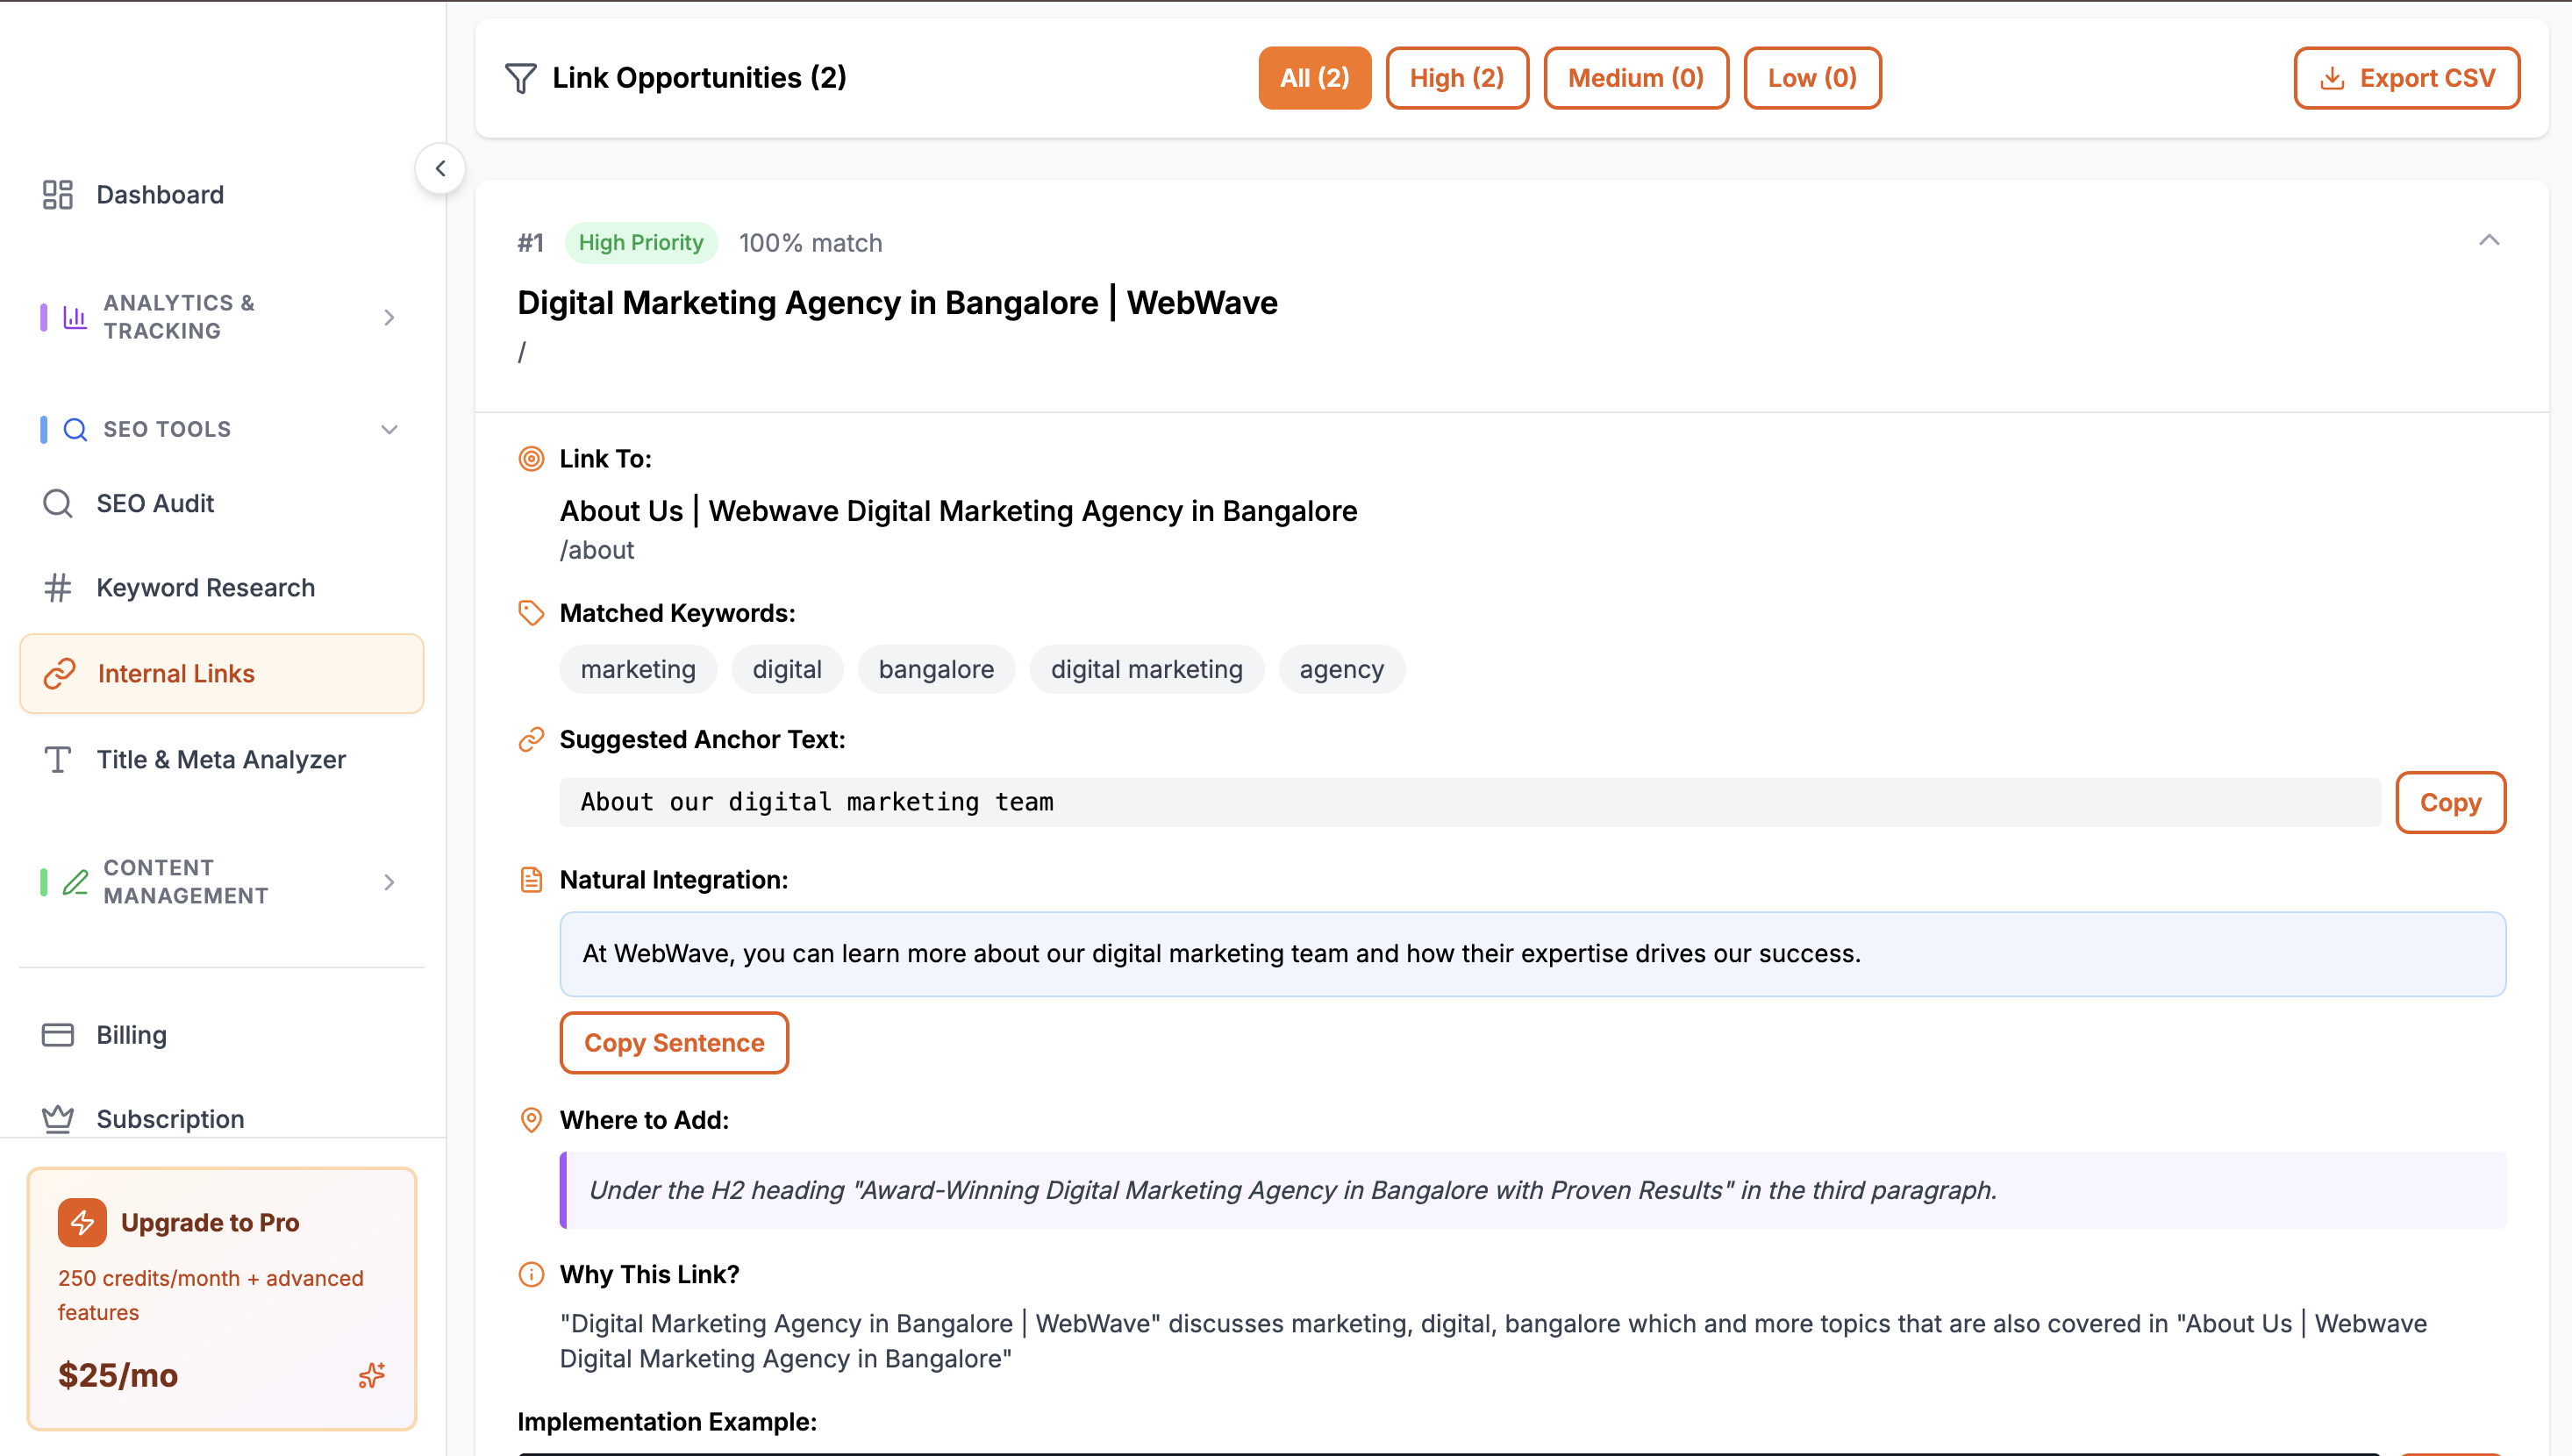
Task: Open Keyword Research
Action: (204, 587)
